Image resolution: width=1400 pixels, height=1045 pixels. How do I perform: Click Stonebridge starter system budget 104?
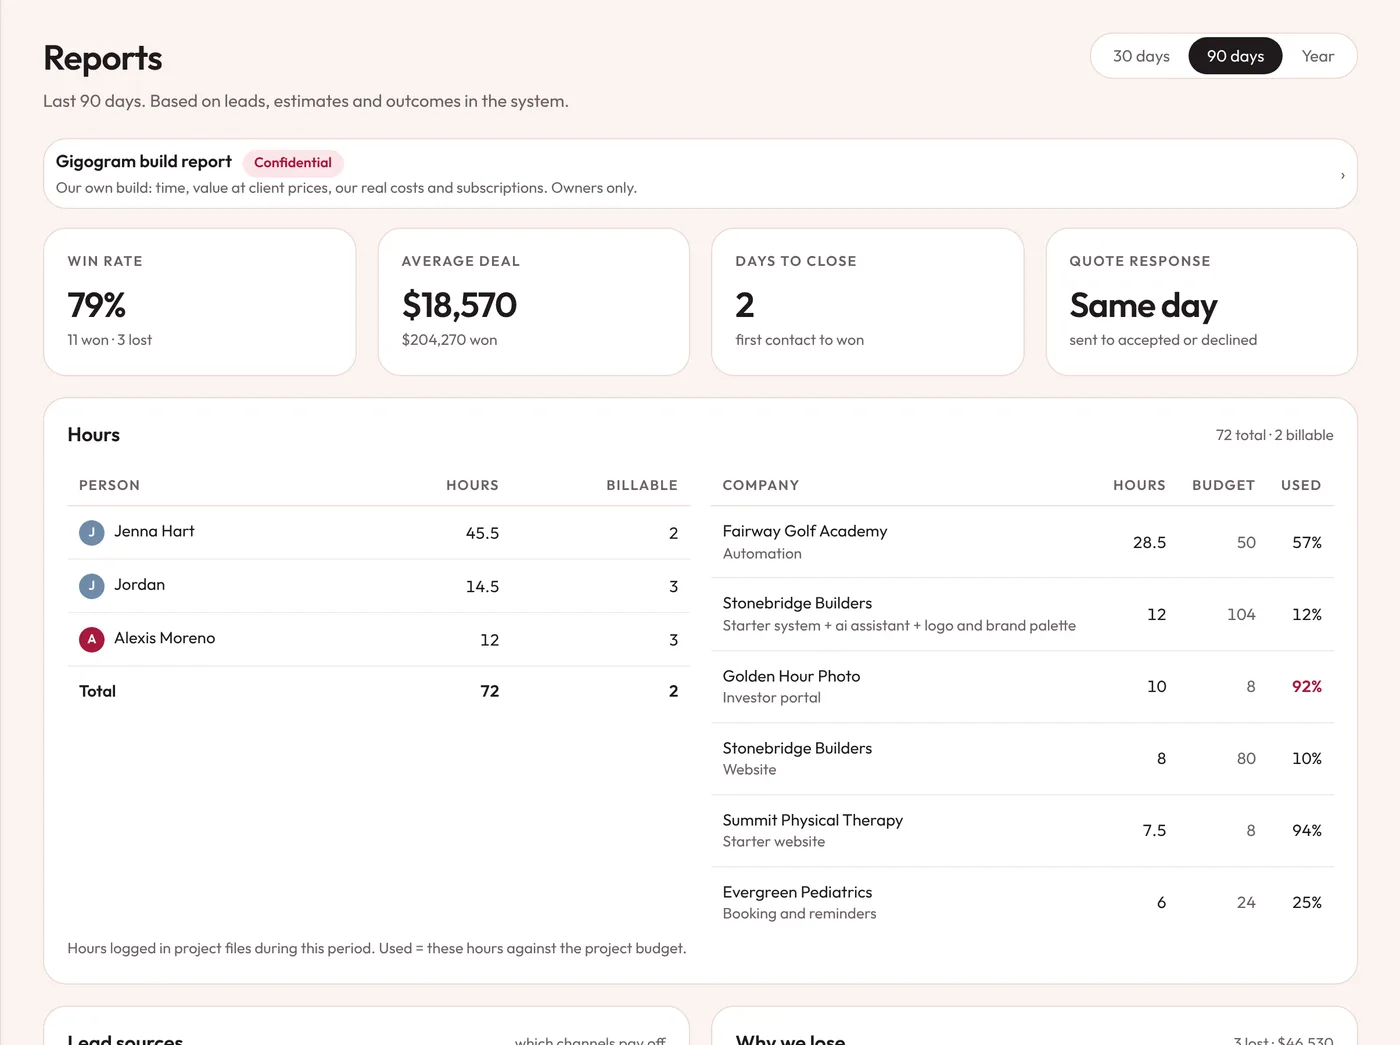pyautogui.click(x=1241, y=614)
